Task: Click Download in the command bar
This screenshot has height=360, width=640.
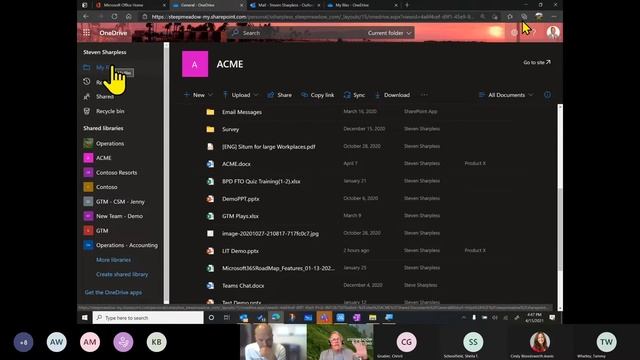Action: pyautogui.click(x=392, y=95)
